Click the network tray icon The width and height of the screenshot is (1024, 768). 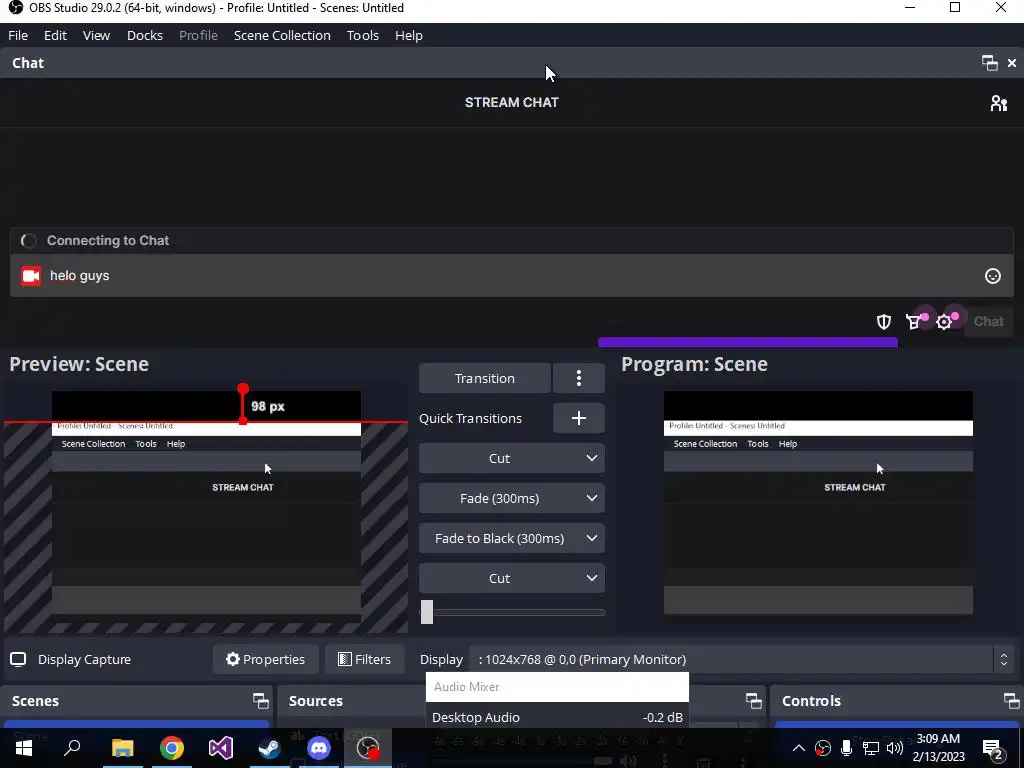[871, 748]
